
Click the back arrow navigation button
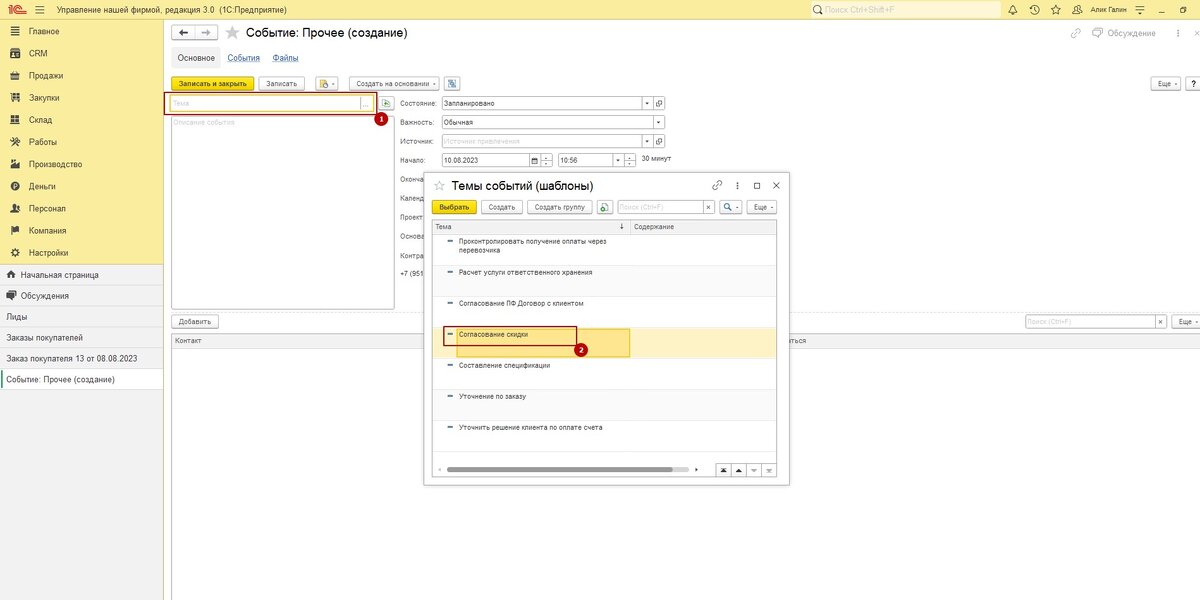182,33
